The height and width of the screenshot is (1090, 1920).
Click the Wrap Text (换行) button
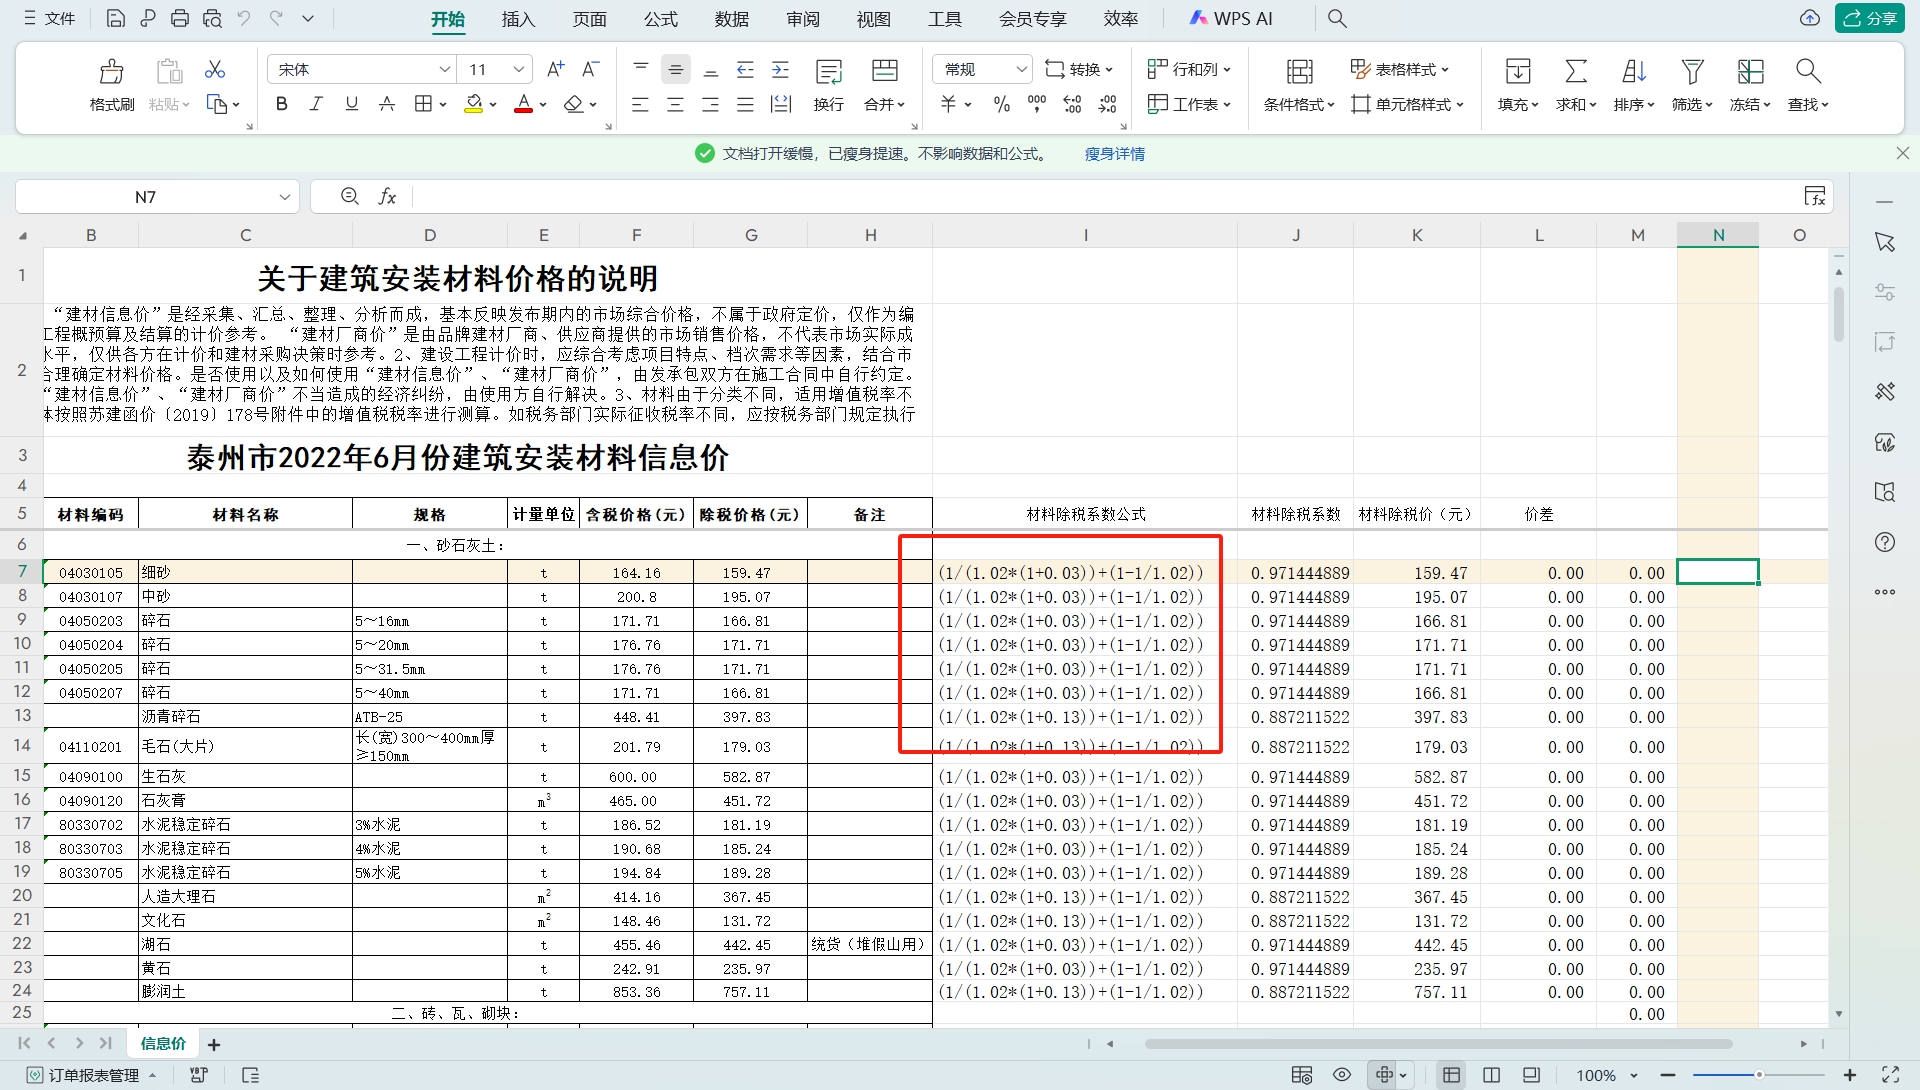(x=829, y=84)
